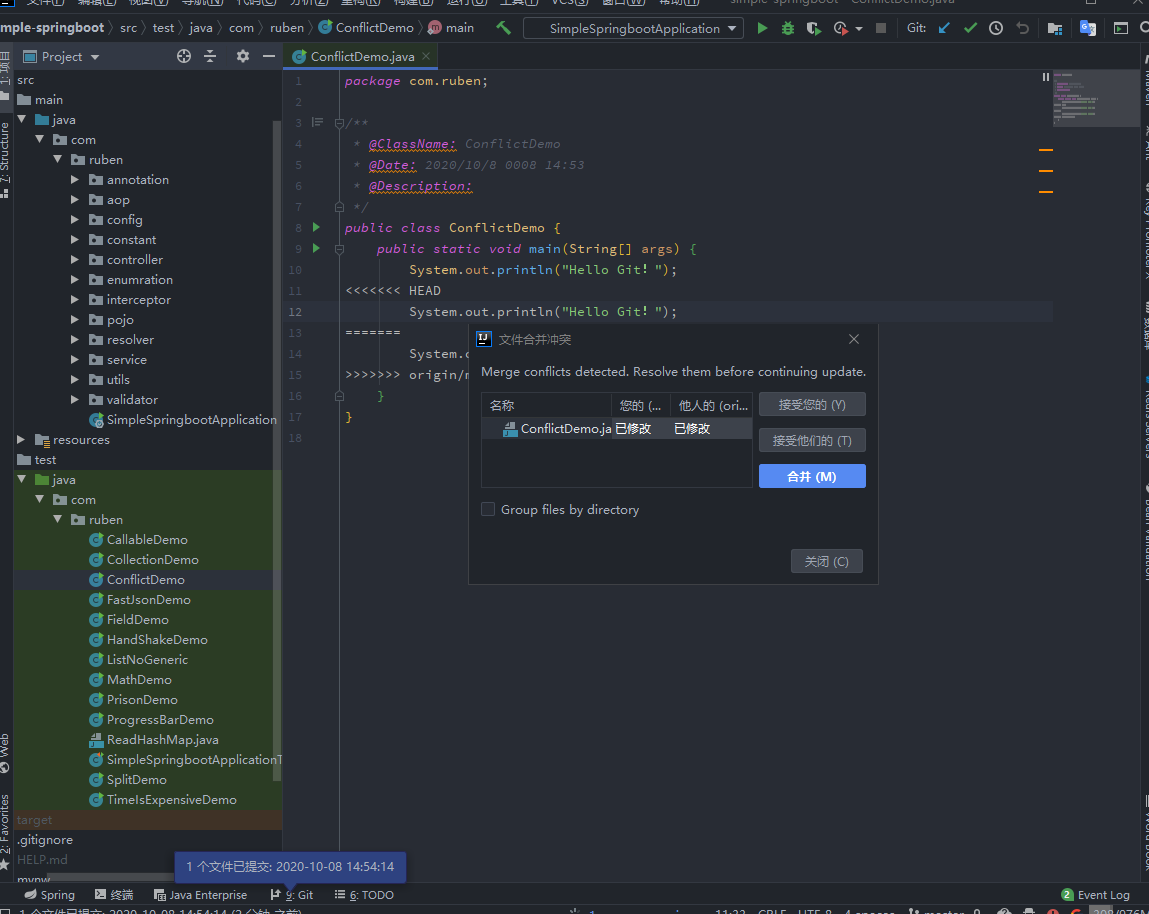Click the 合并 (M) merge button
Screen dimensions: 1149x914
(x=811, y=477)
